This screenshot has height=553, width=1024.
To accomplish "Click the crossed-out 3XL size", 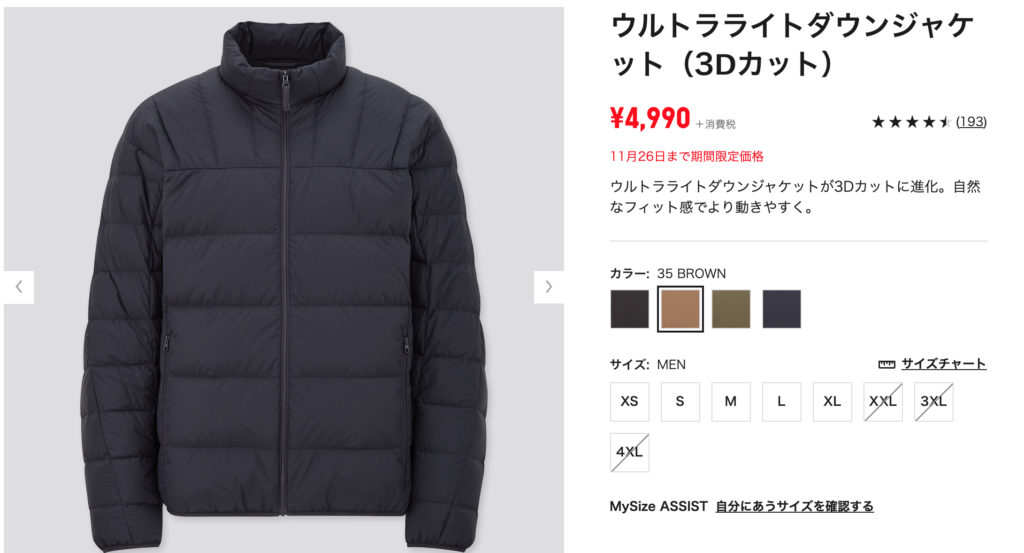I will click(x=933, y=402).
